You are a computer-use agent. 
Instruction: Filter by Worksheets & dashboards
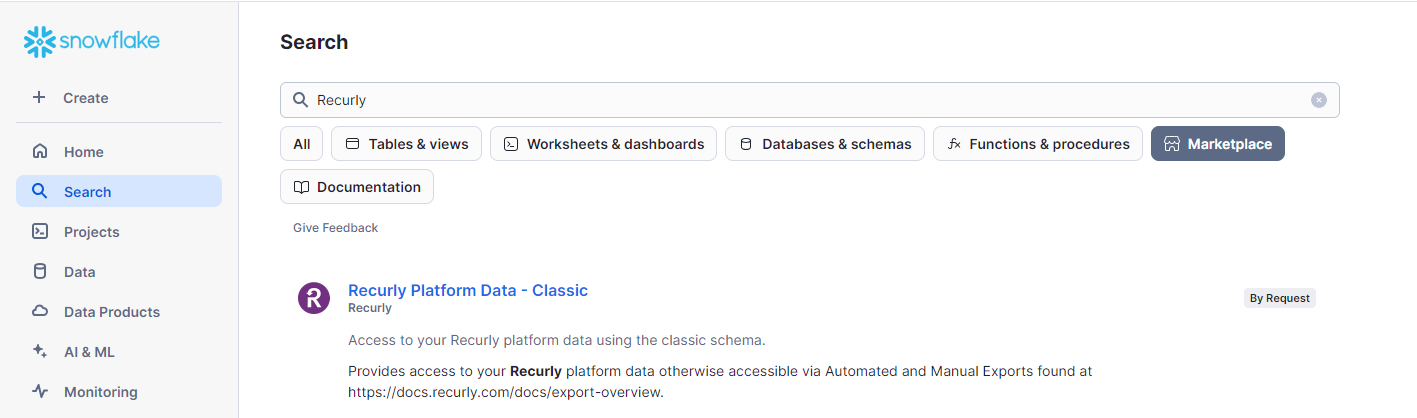pyautogui.click(x=604, y=144)
